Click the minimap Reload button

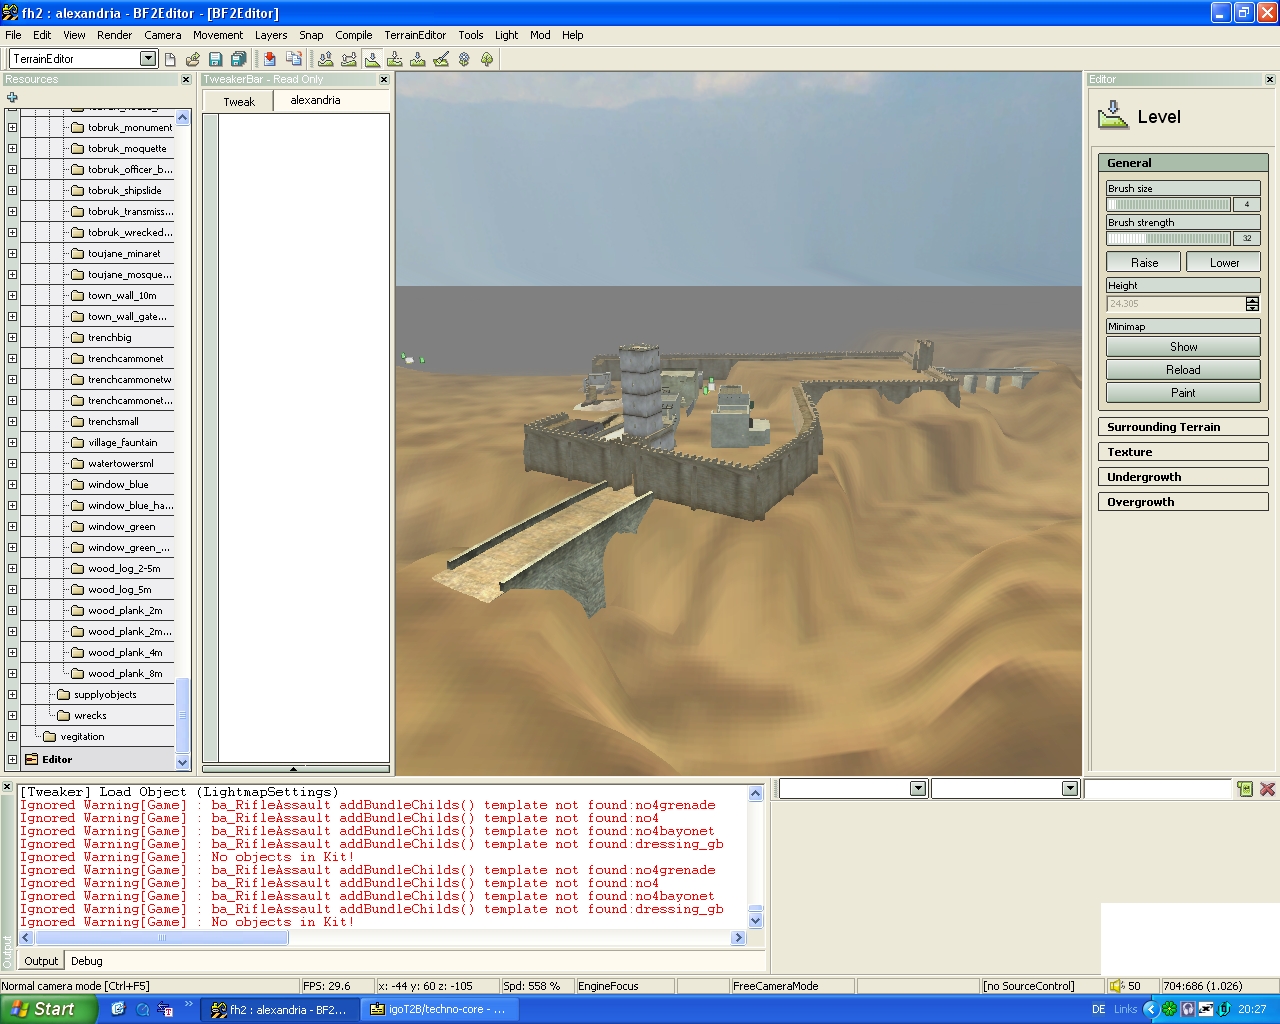click(x=1183, y=370)
